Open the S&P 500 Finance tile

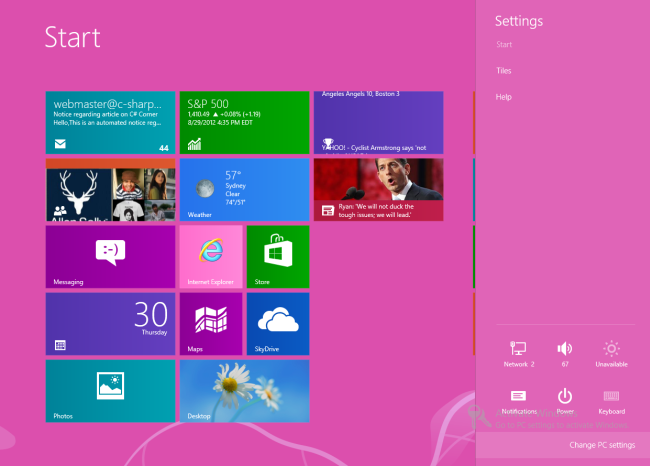pos(245,123)
